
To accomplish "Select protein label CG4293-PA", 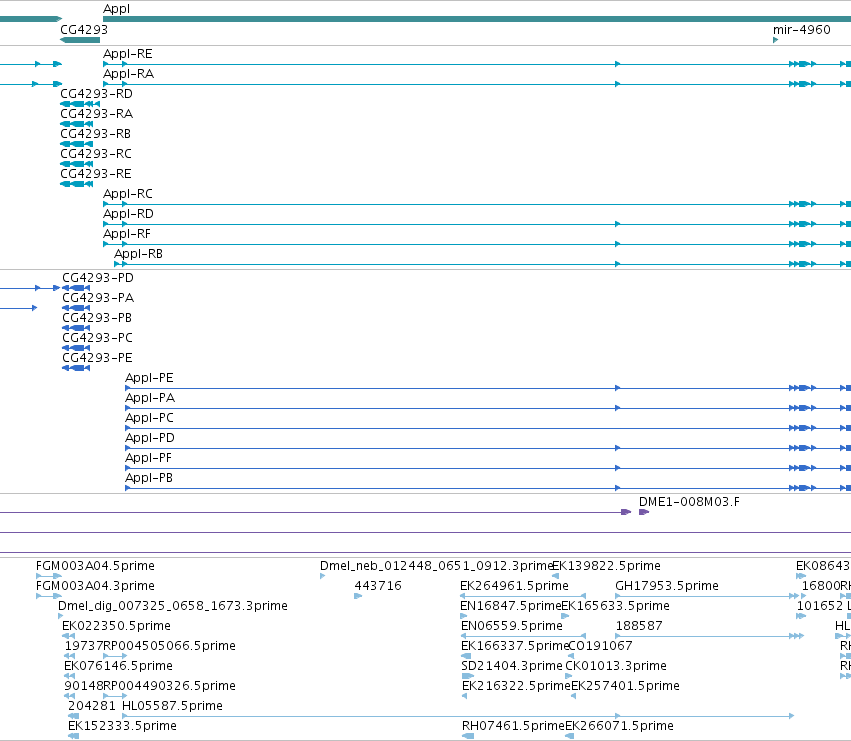I will point(98,298).
